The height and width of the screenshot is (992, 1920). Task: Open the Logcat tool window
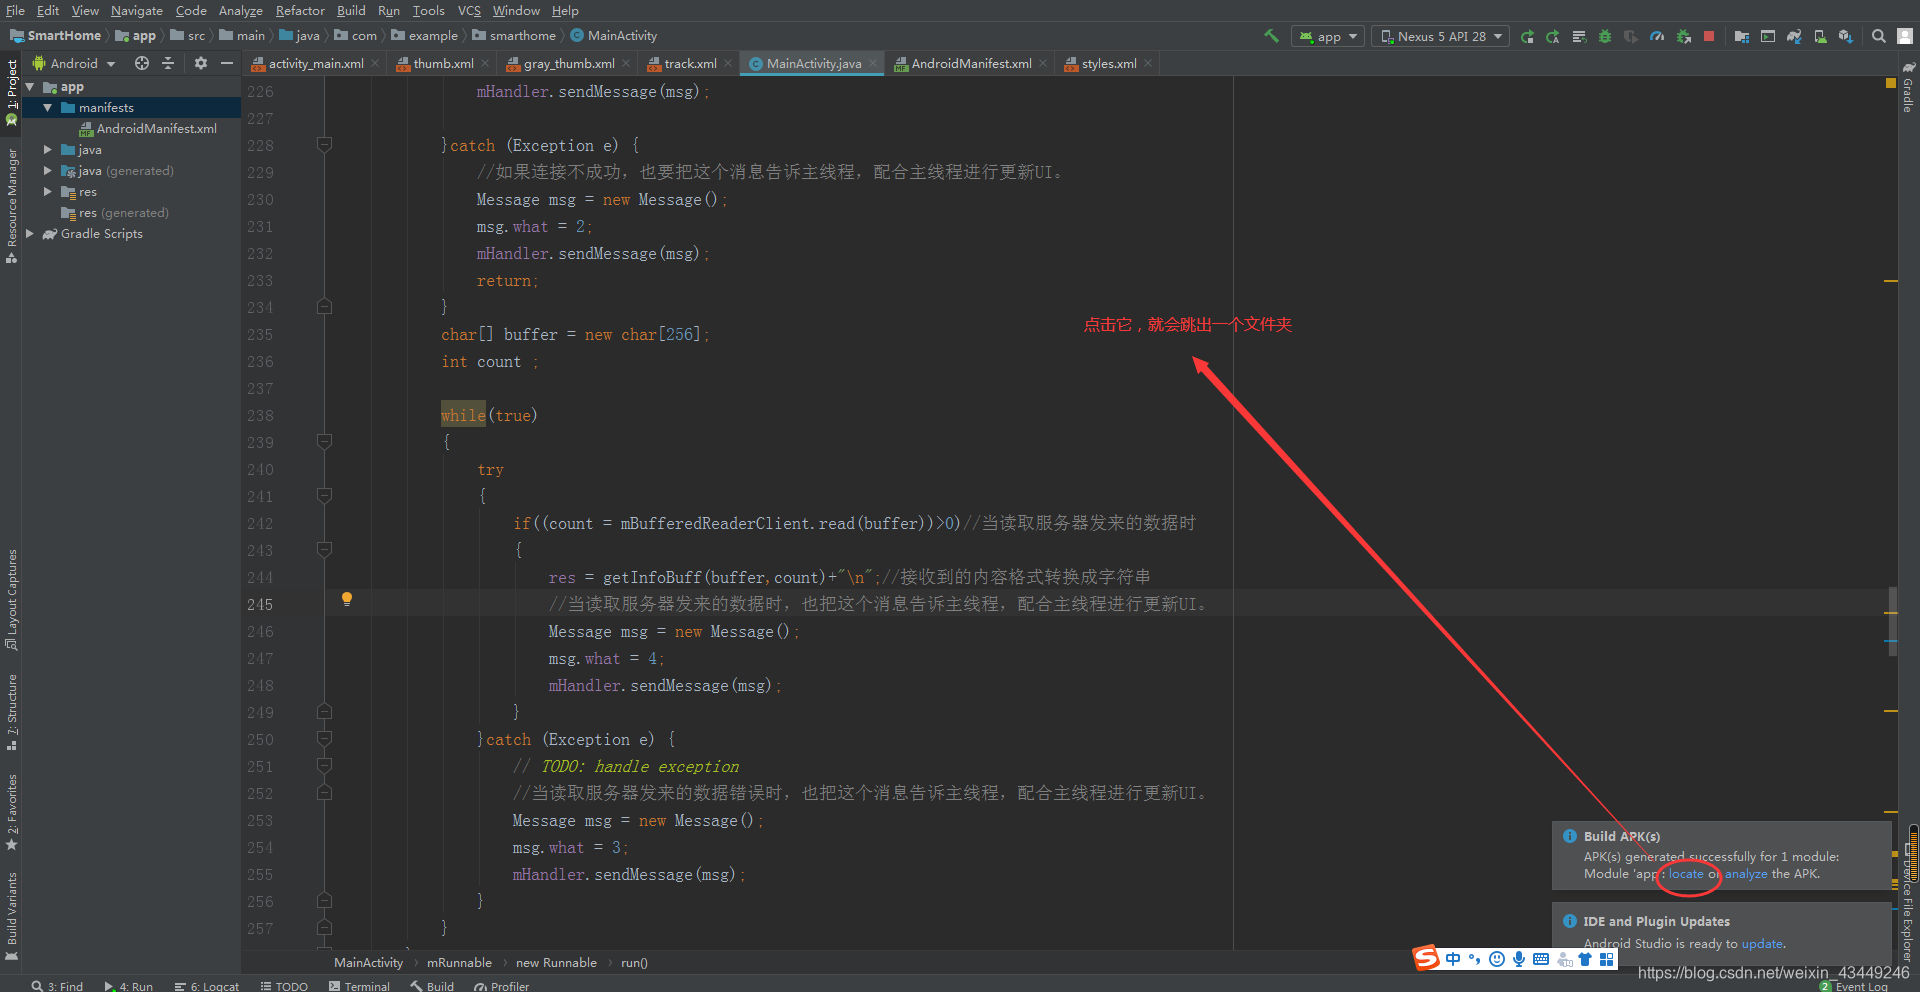[x=207, y=986]
